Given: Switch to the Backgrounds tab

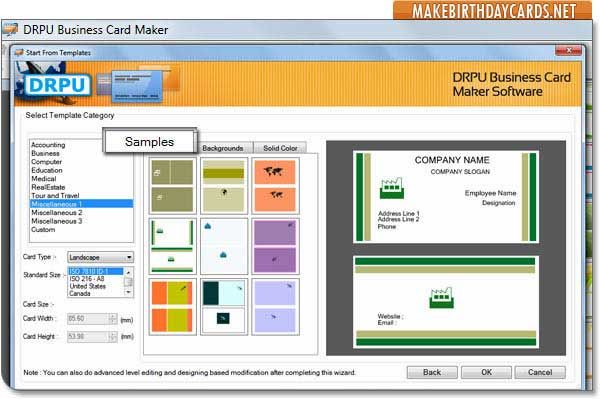Looking at the screenshot, I should click(x=223, y=148).
